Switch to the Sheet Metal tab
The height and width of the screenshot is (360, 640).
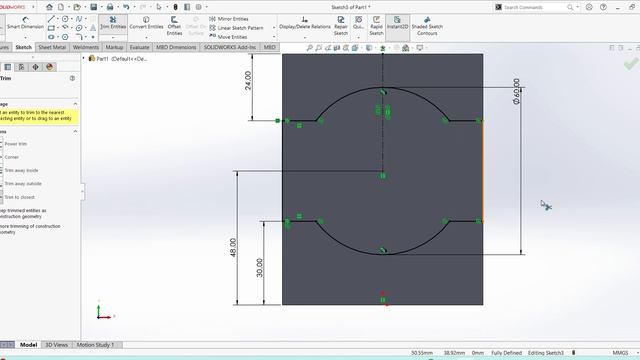[x=52, y=47]
